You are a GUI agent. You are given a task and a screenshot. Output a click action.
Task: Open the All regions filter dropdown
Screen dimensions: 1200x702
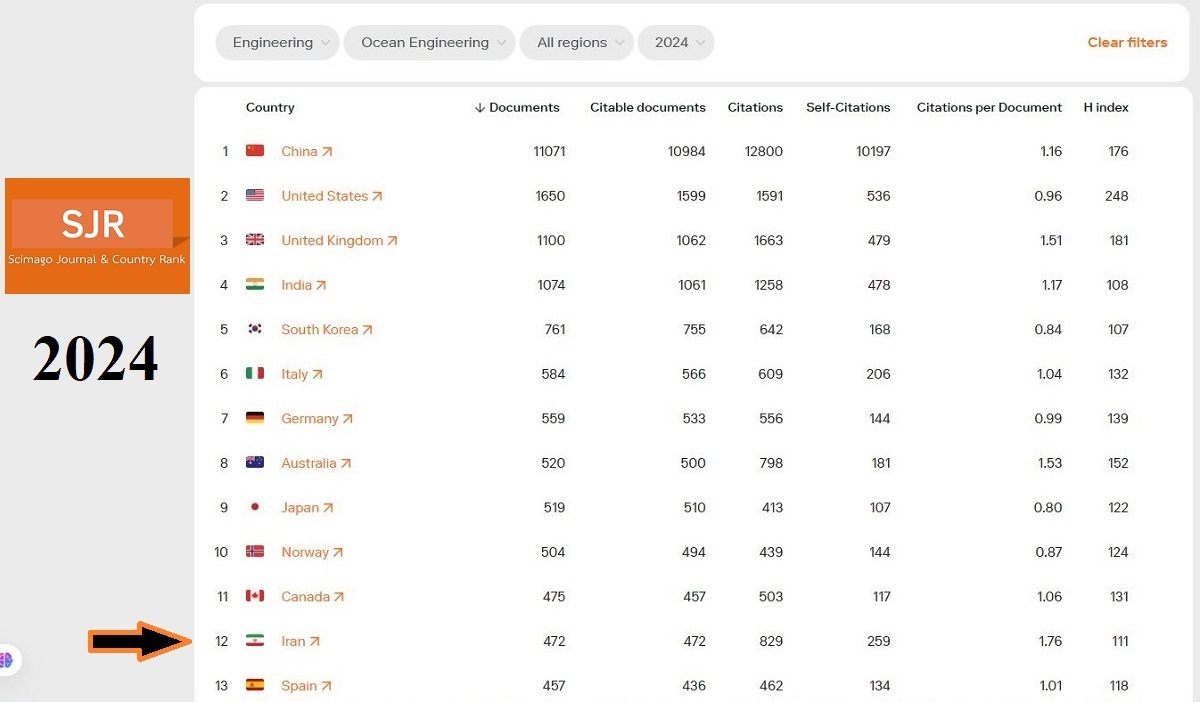pyautogui.click(x=576, y=43)
